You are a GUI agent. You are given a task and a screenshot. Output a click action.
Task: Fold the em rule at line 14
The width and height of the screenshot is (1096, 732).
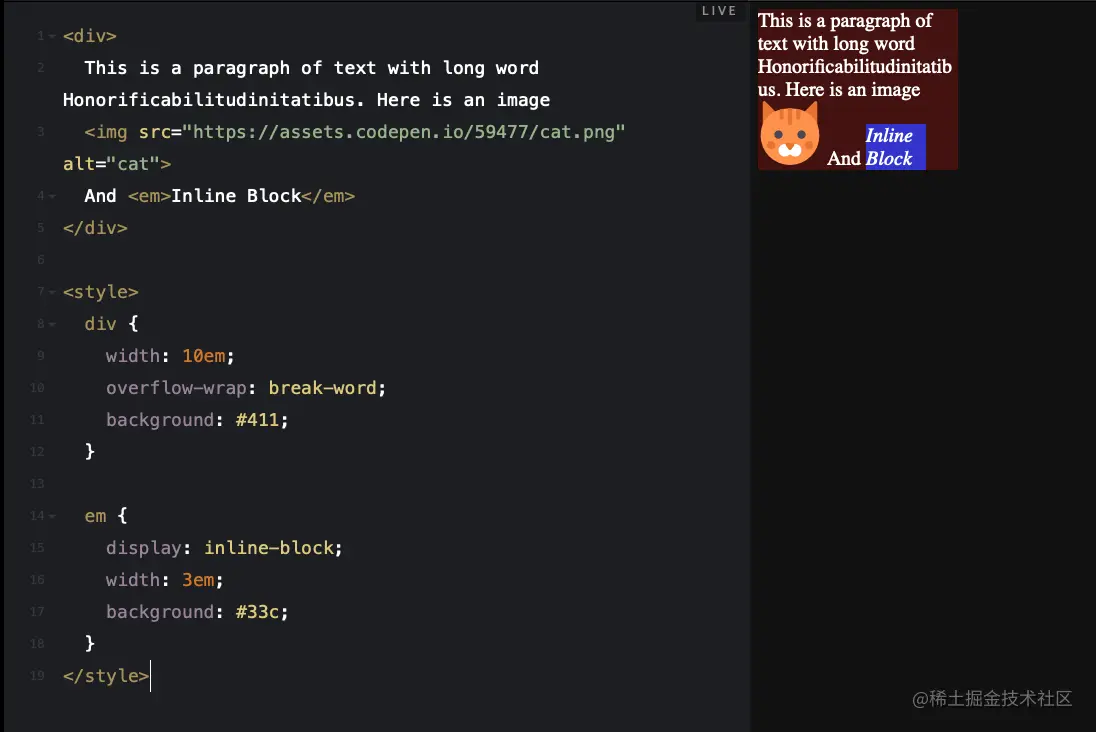52,517
